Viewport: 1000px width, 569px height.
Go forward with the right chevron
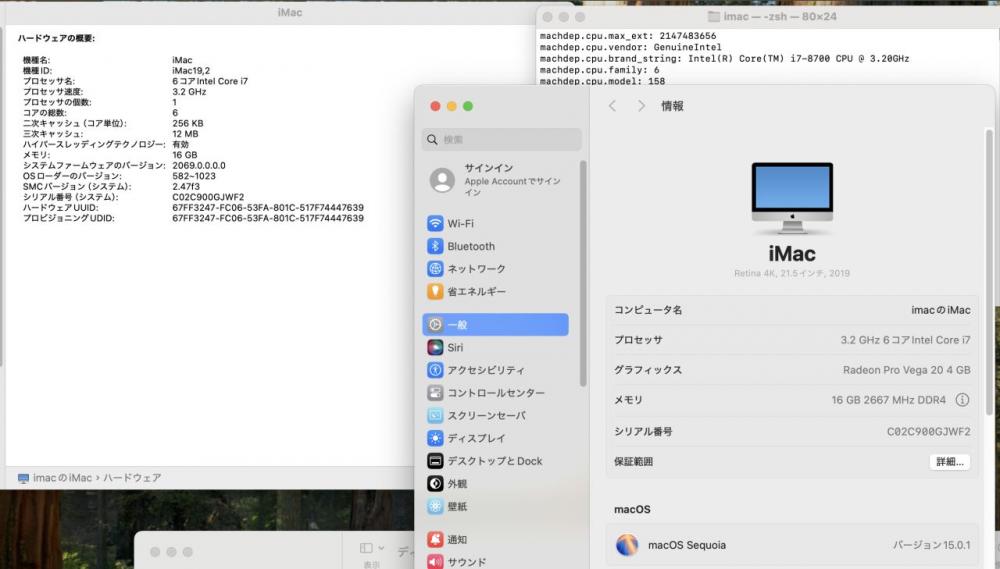point(641,106)
